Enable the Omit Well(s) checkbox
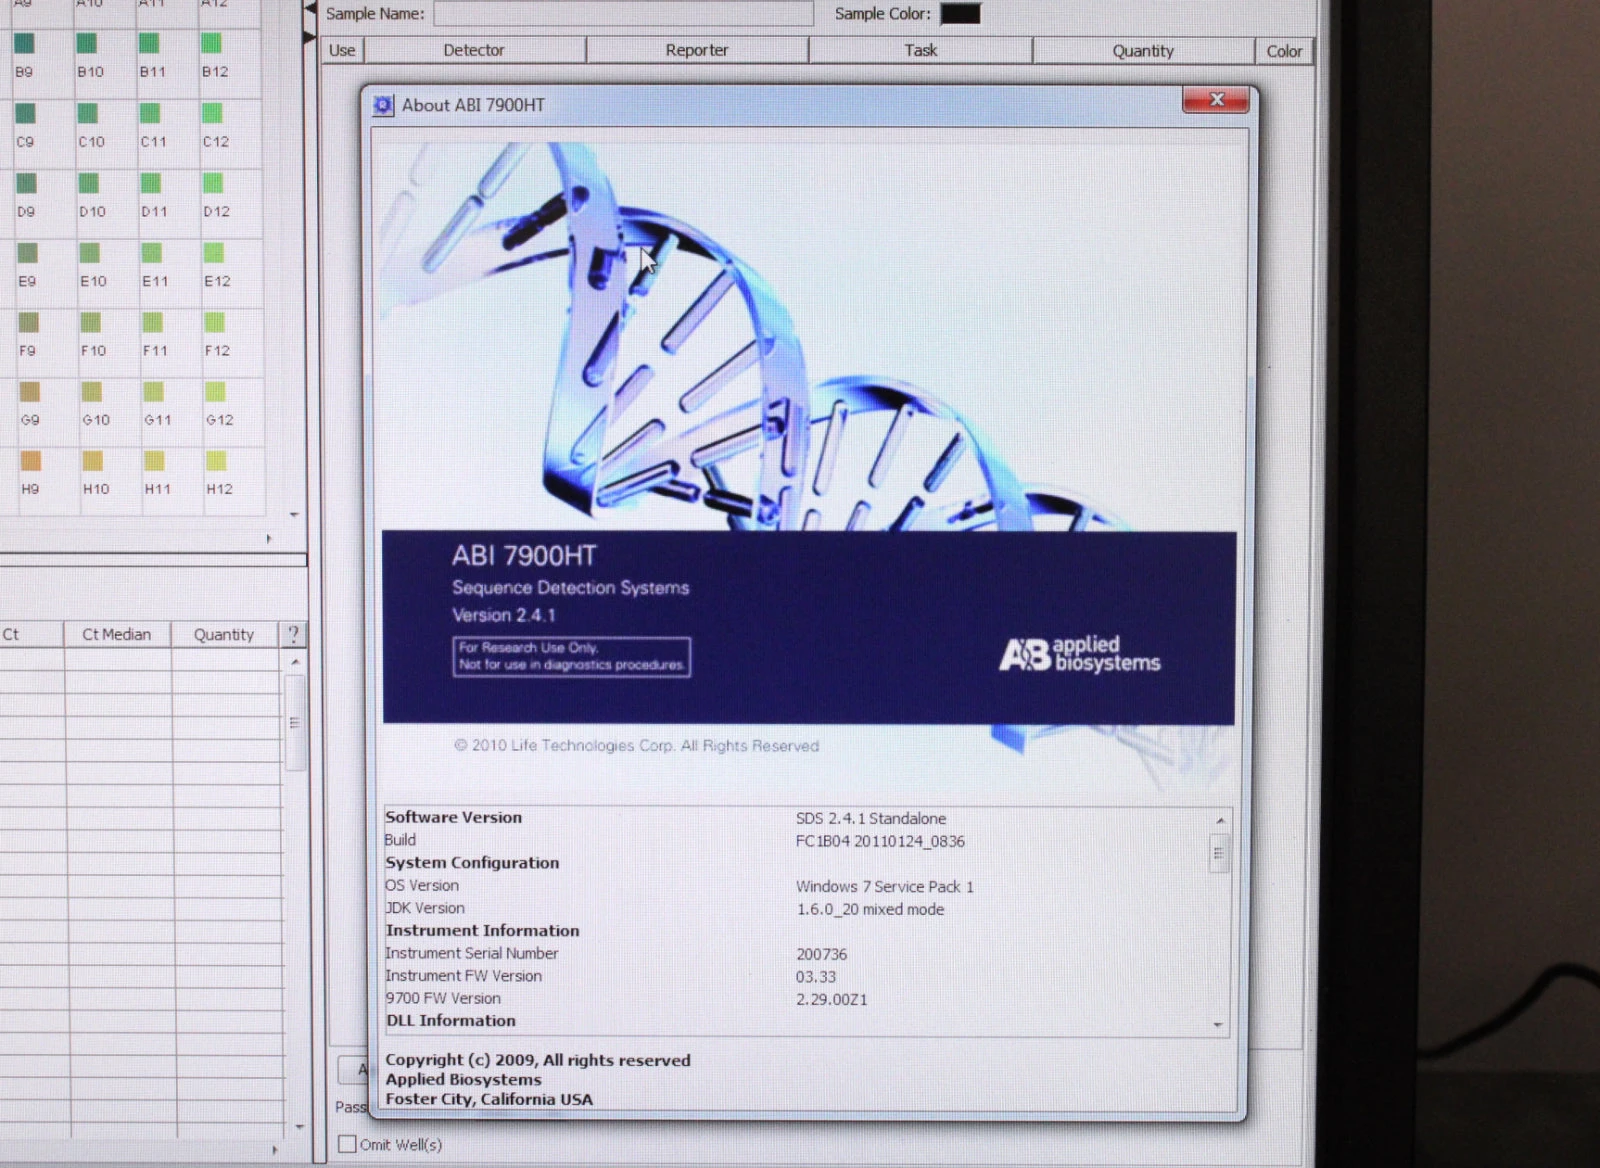 [x=347, y=1144]
